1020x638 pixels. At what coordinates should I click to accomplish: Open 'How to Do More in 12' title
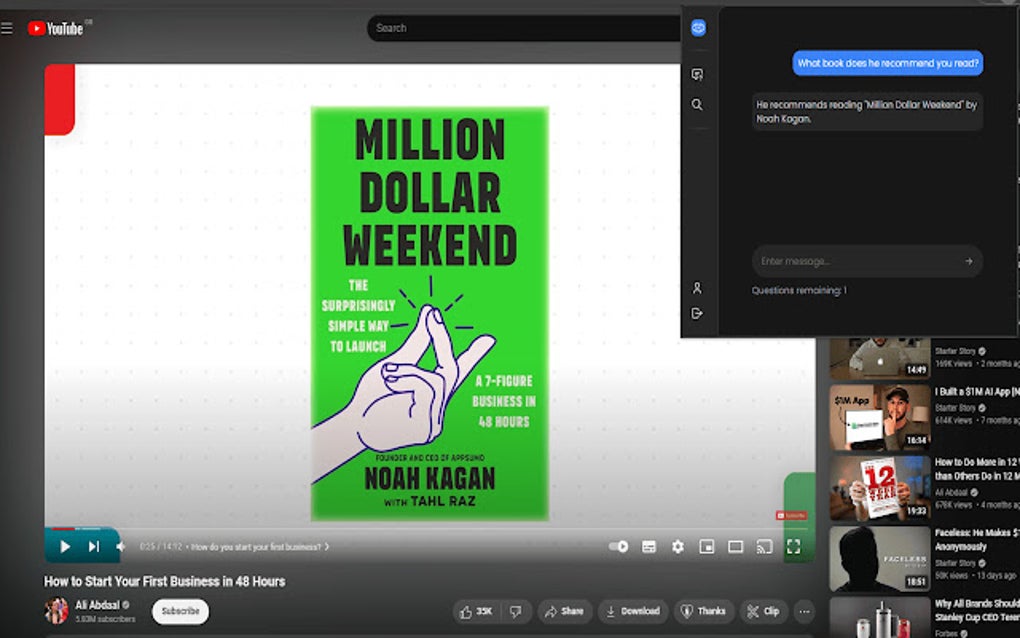click(977, 469)
